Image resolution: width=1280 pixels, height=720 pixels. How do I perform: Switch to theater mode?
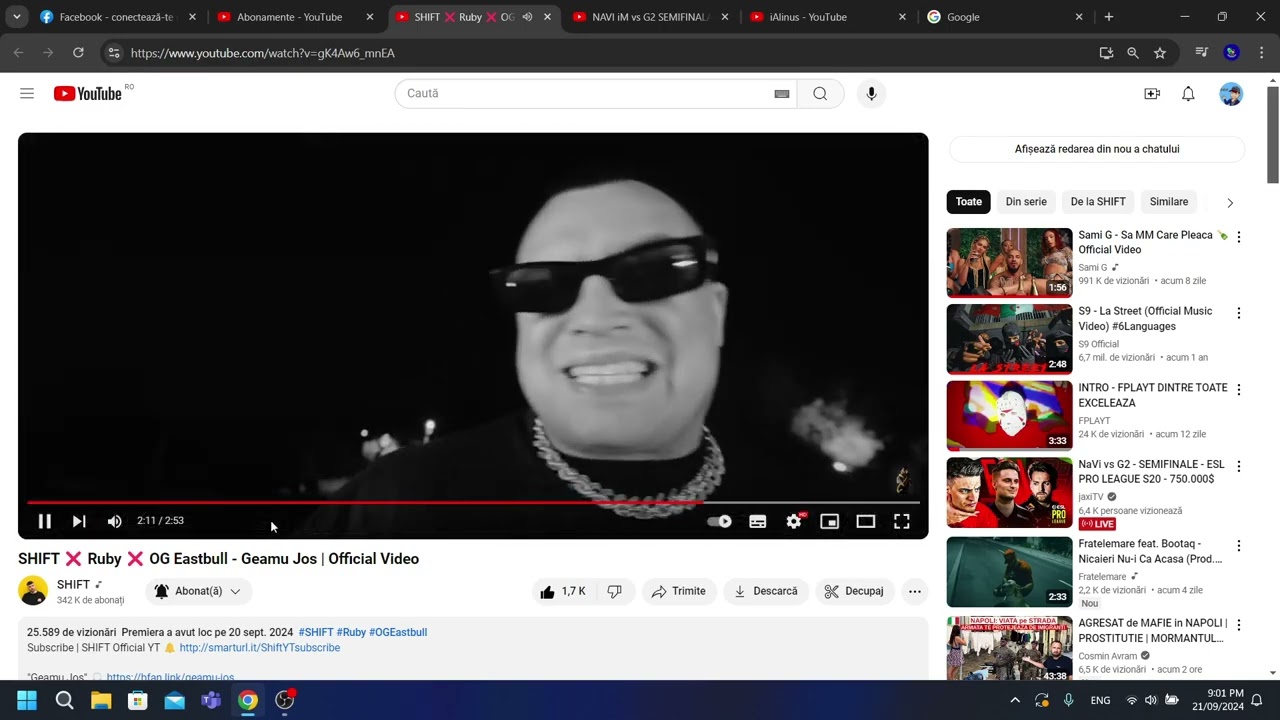[866, 521]
